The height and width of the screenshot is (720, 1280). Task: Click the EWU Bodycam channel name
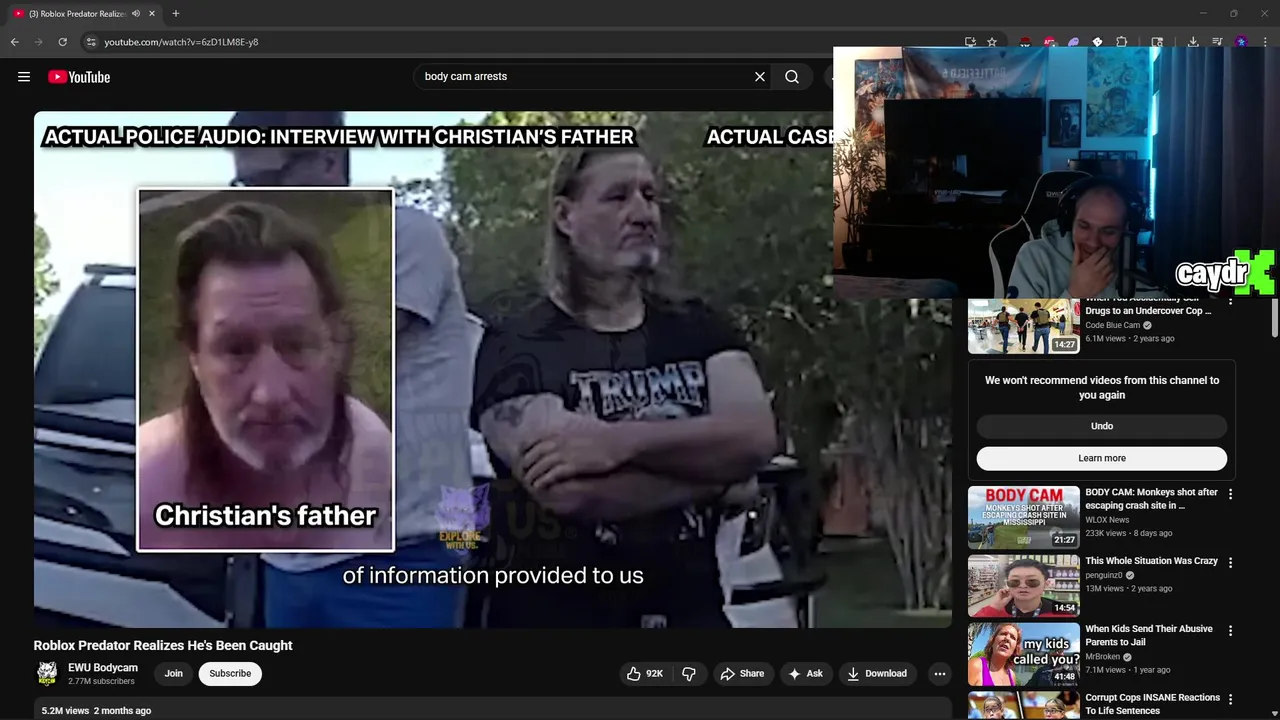coord(103,668)
